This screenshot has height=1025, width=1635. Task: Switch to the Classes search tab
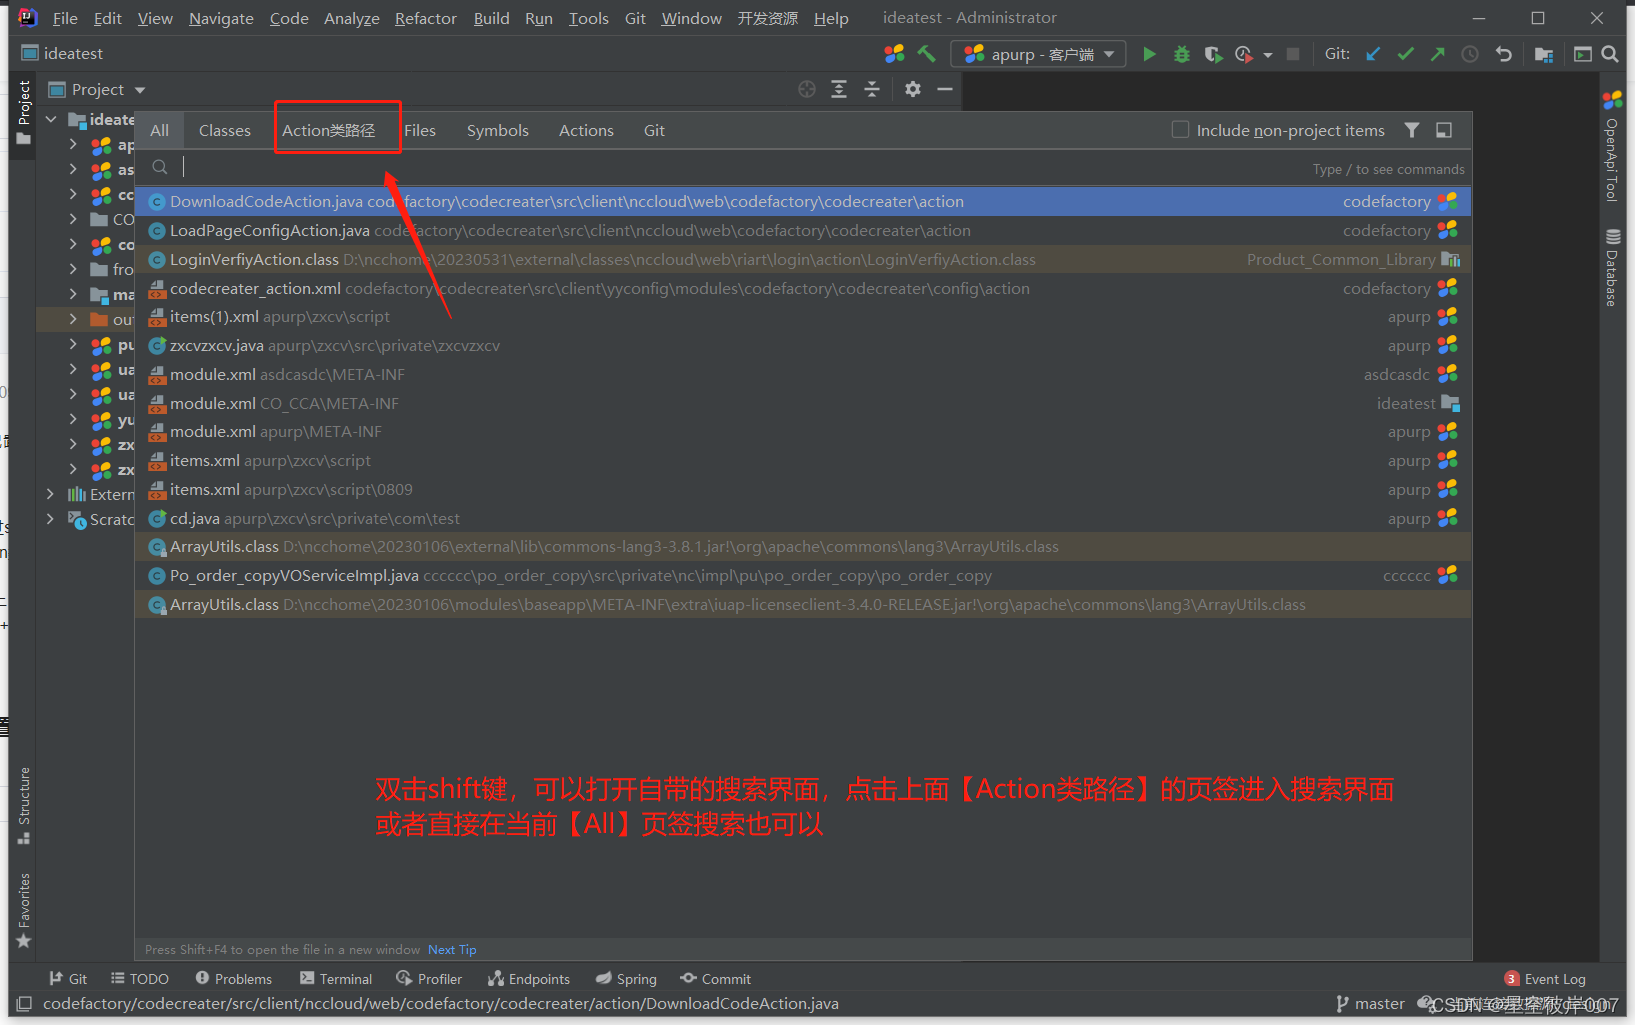coord(225,130)
